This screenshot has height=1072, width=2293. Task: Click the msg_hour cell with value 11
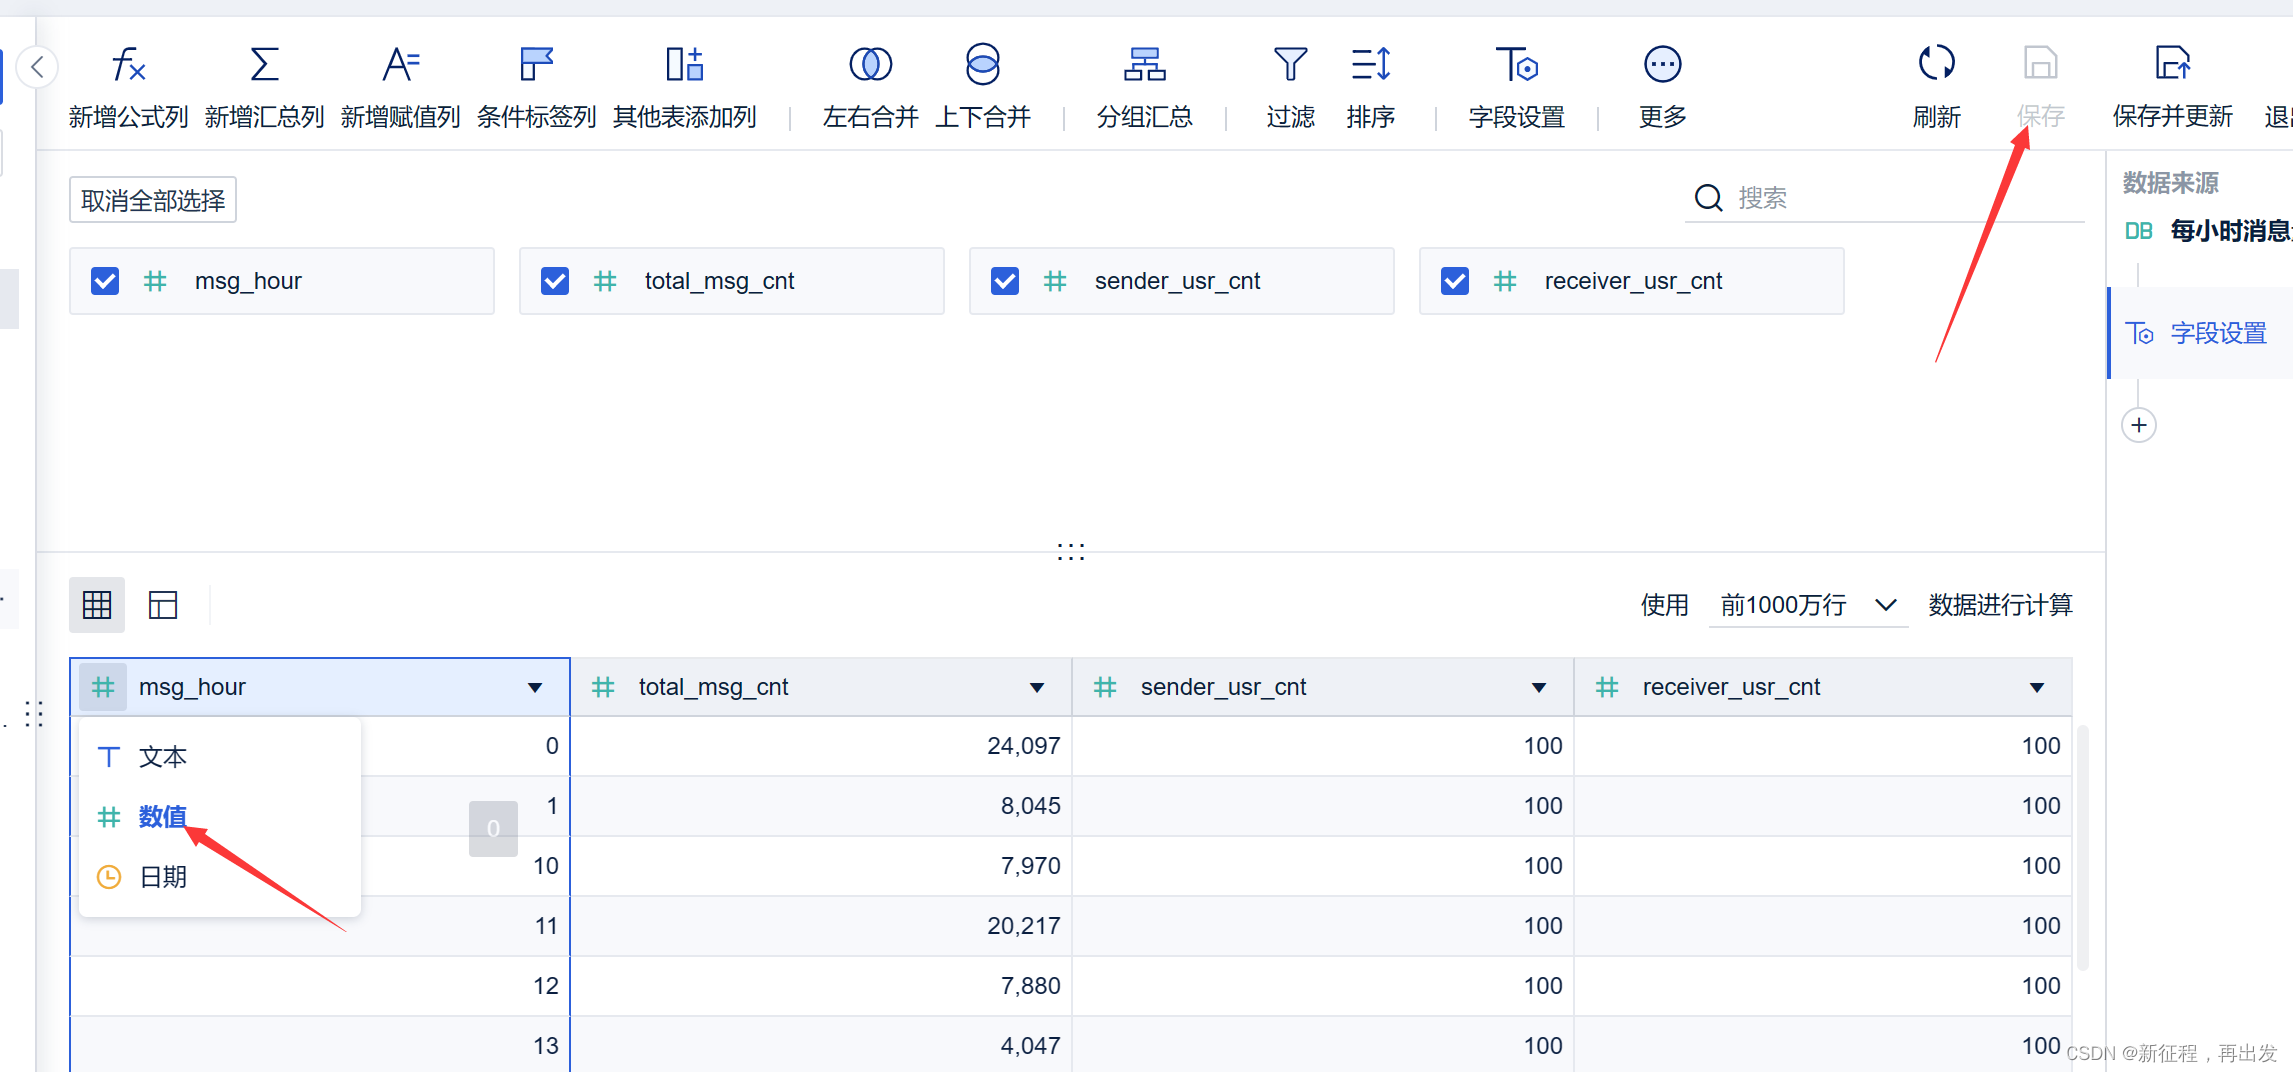pos(320,926)
